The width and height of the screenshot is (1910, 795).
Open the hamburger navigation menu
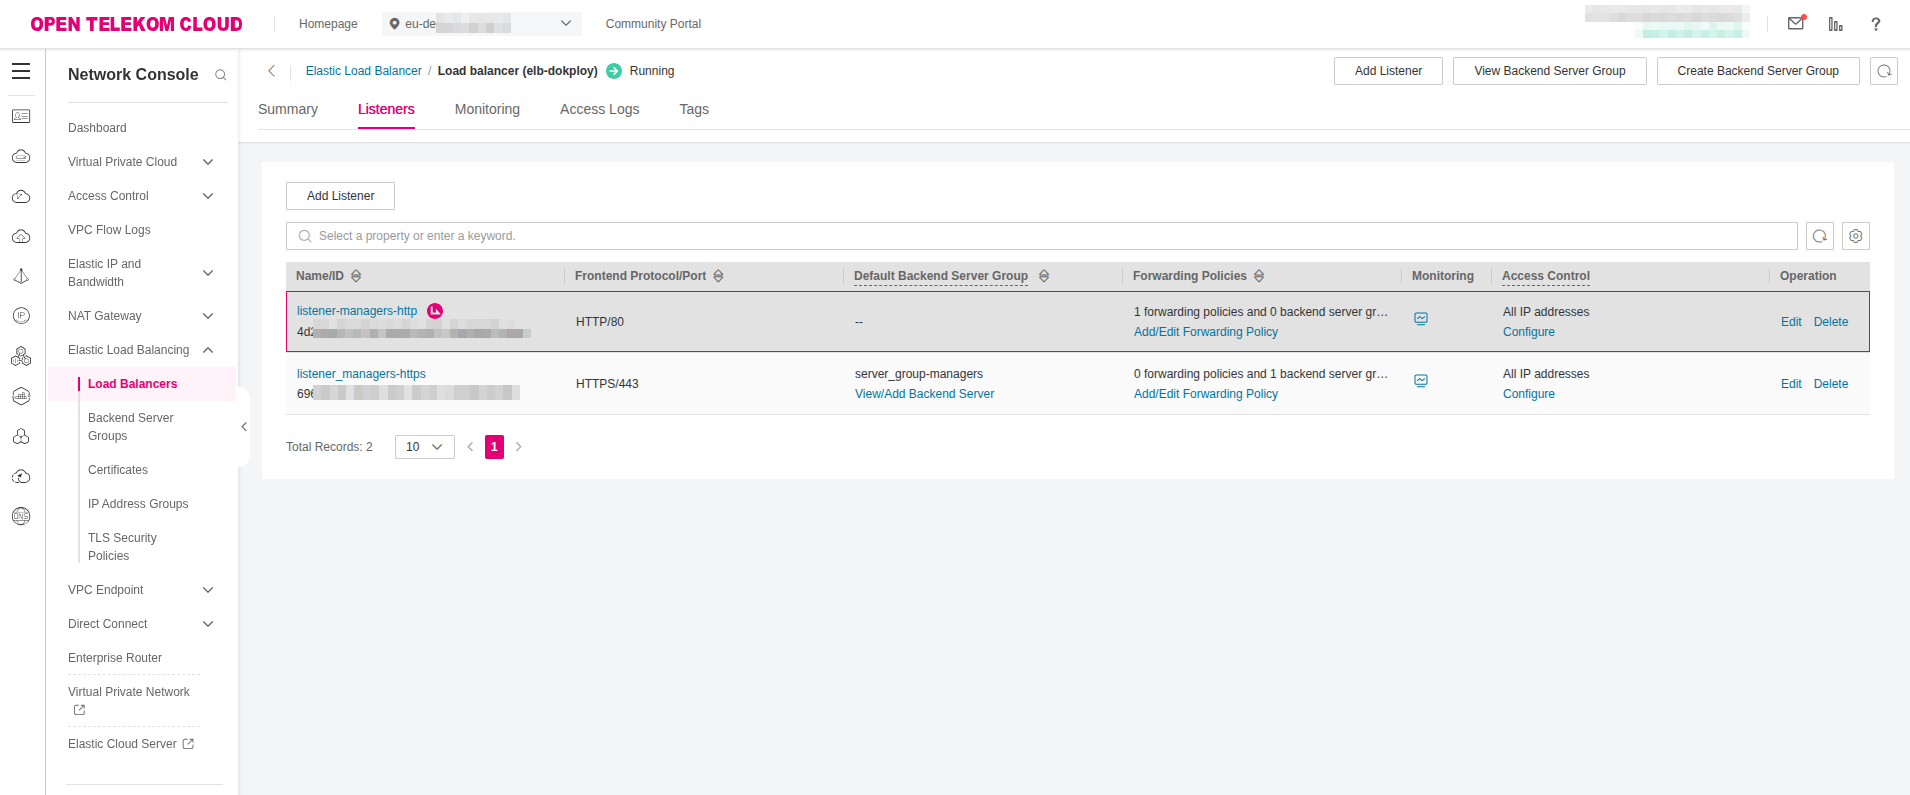[21, 71]
